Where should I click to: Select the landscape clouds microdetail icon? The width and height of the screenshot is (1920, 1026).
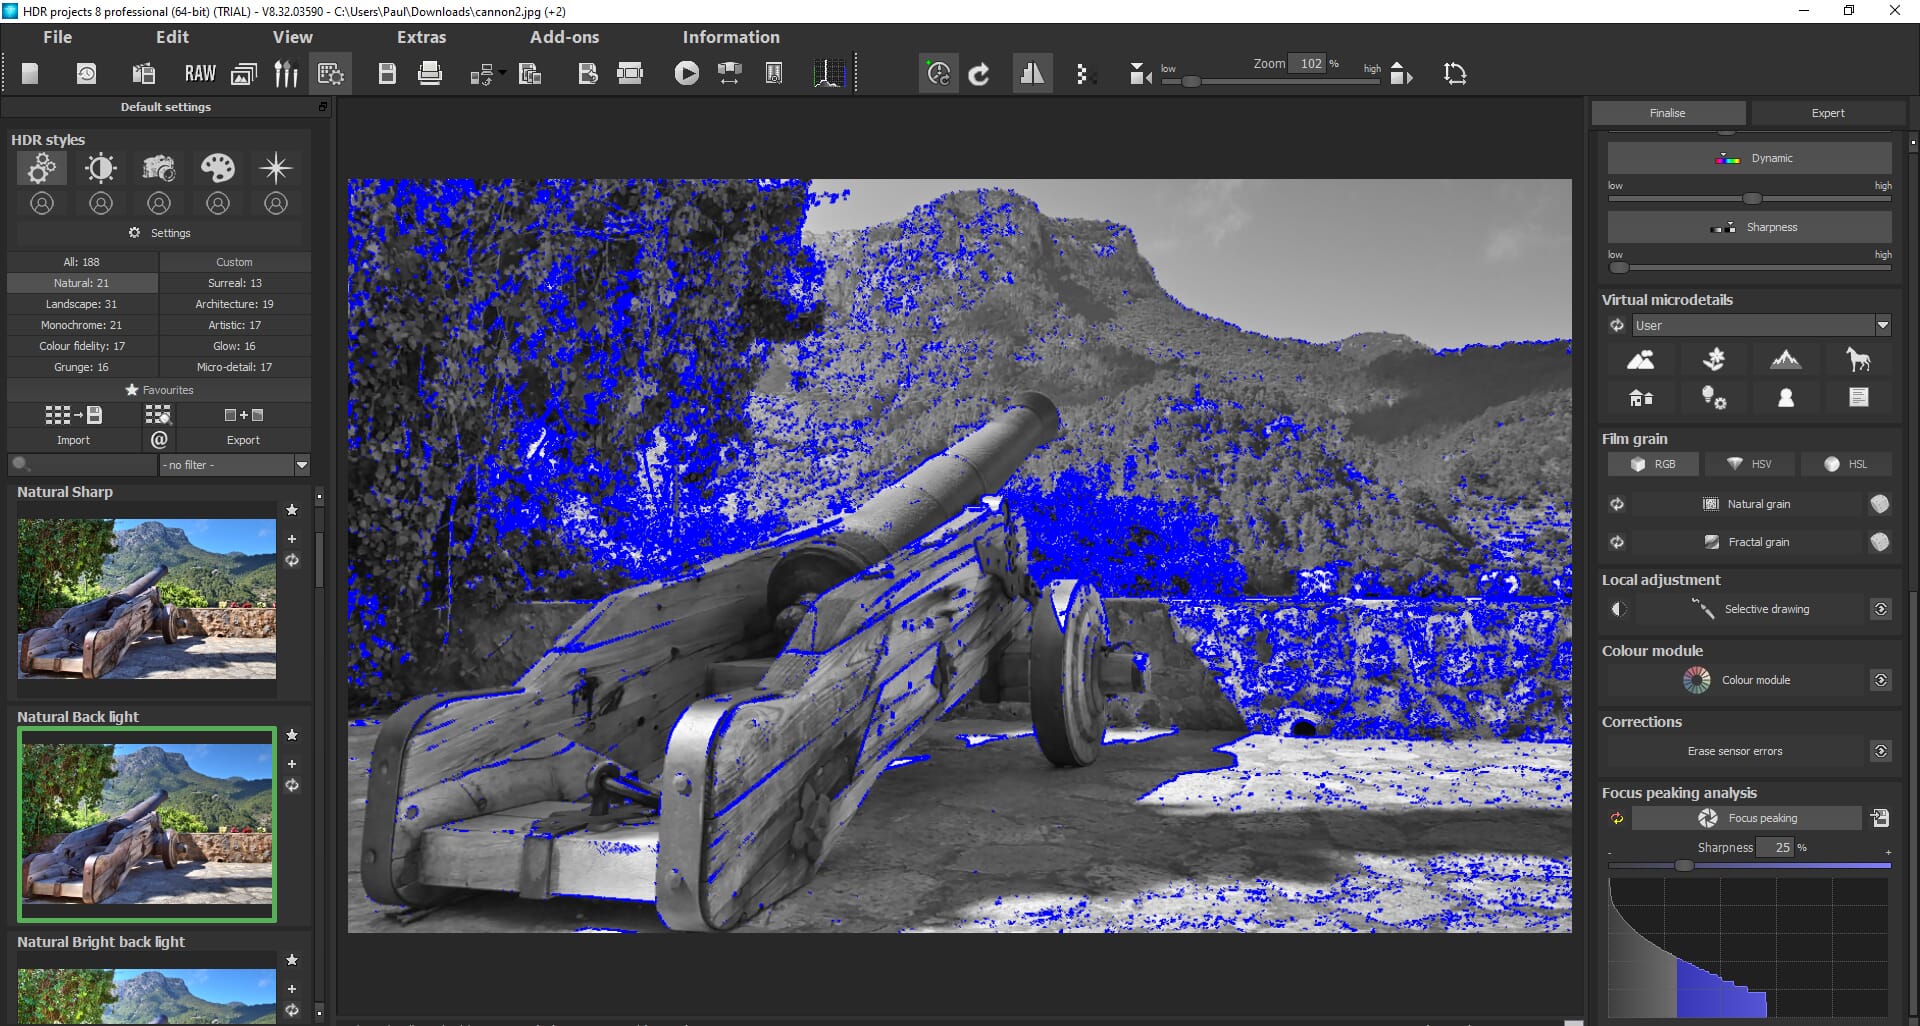[1641, 359]
